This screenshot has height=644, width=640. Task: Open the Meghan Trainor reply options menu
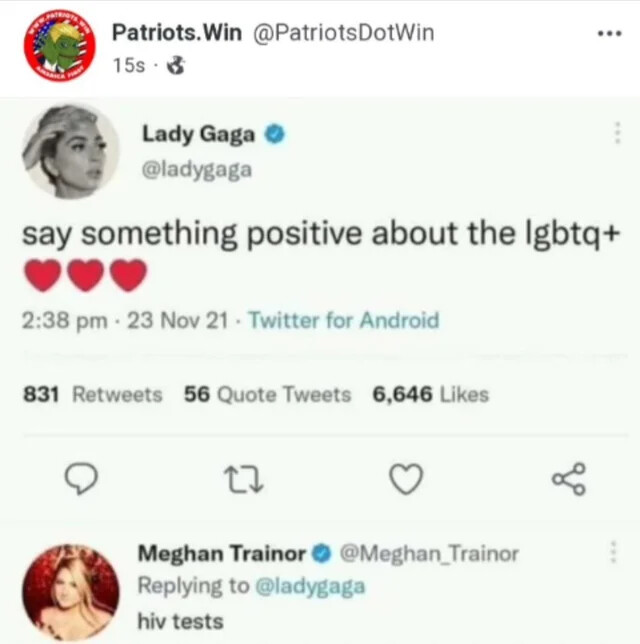pos(613,552)
